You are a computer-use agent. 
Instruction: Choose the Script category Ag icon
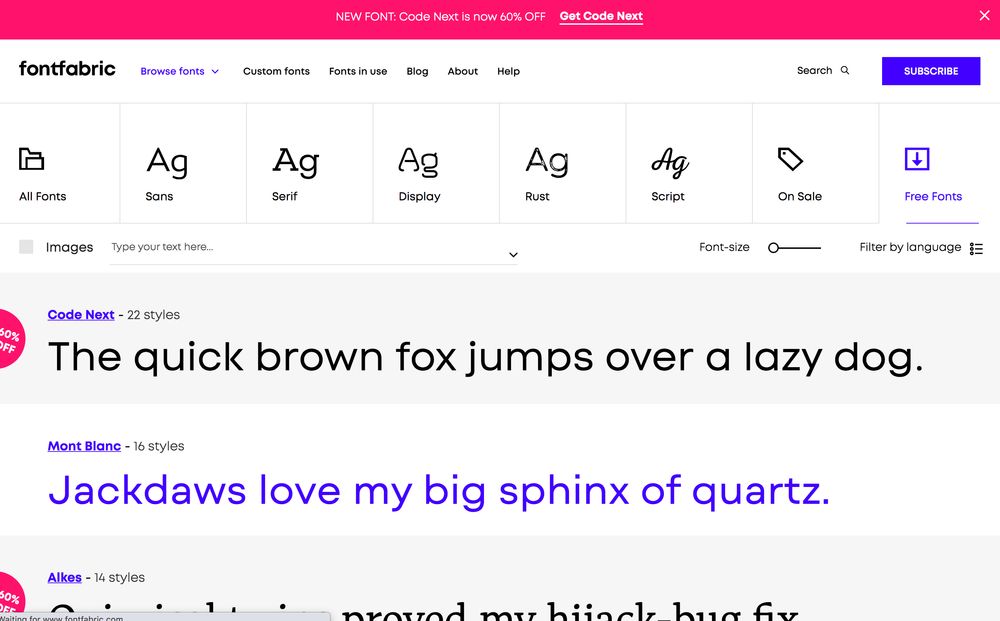670,163
